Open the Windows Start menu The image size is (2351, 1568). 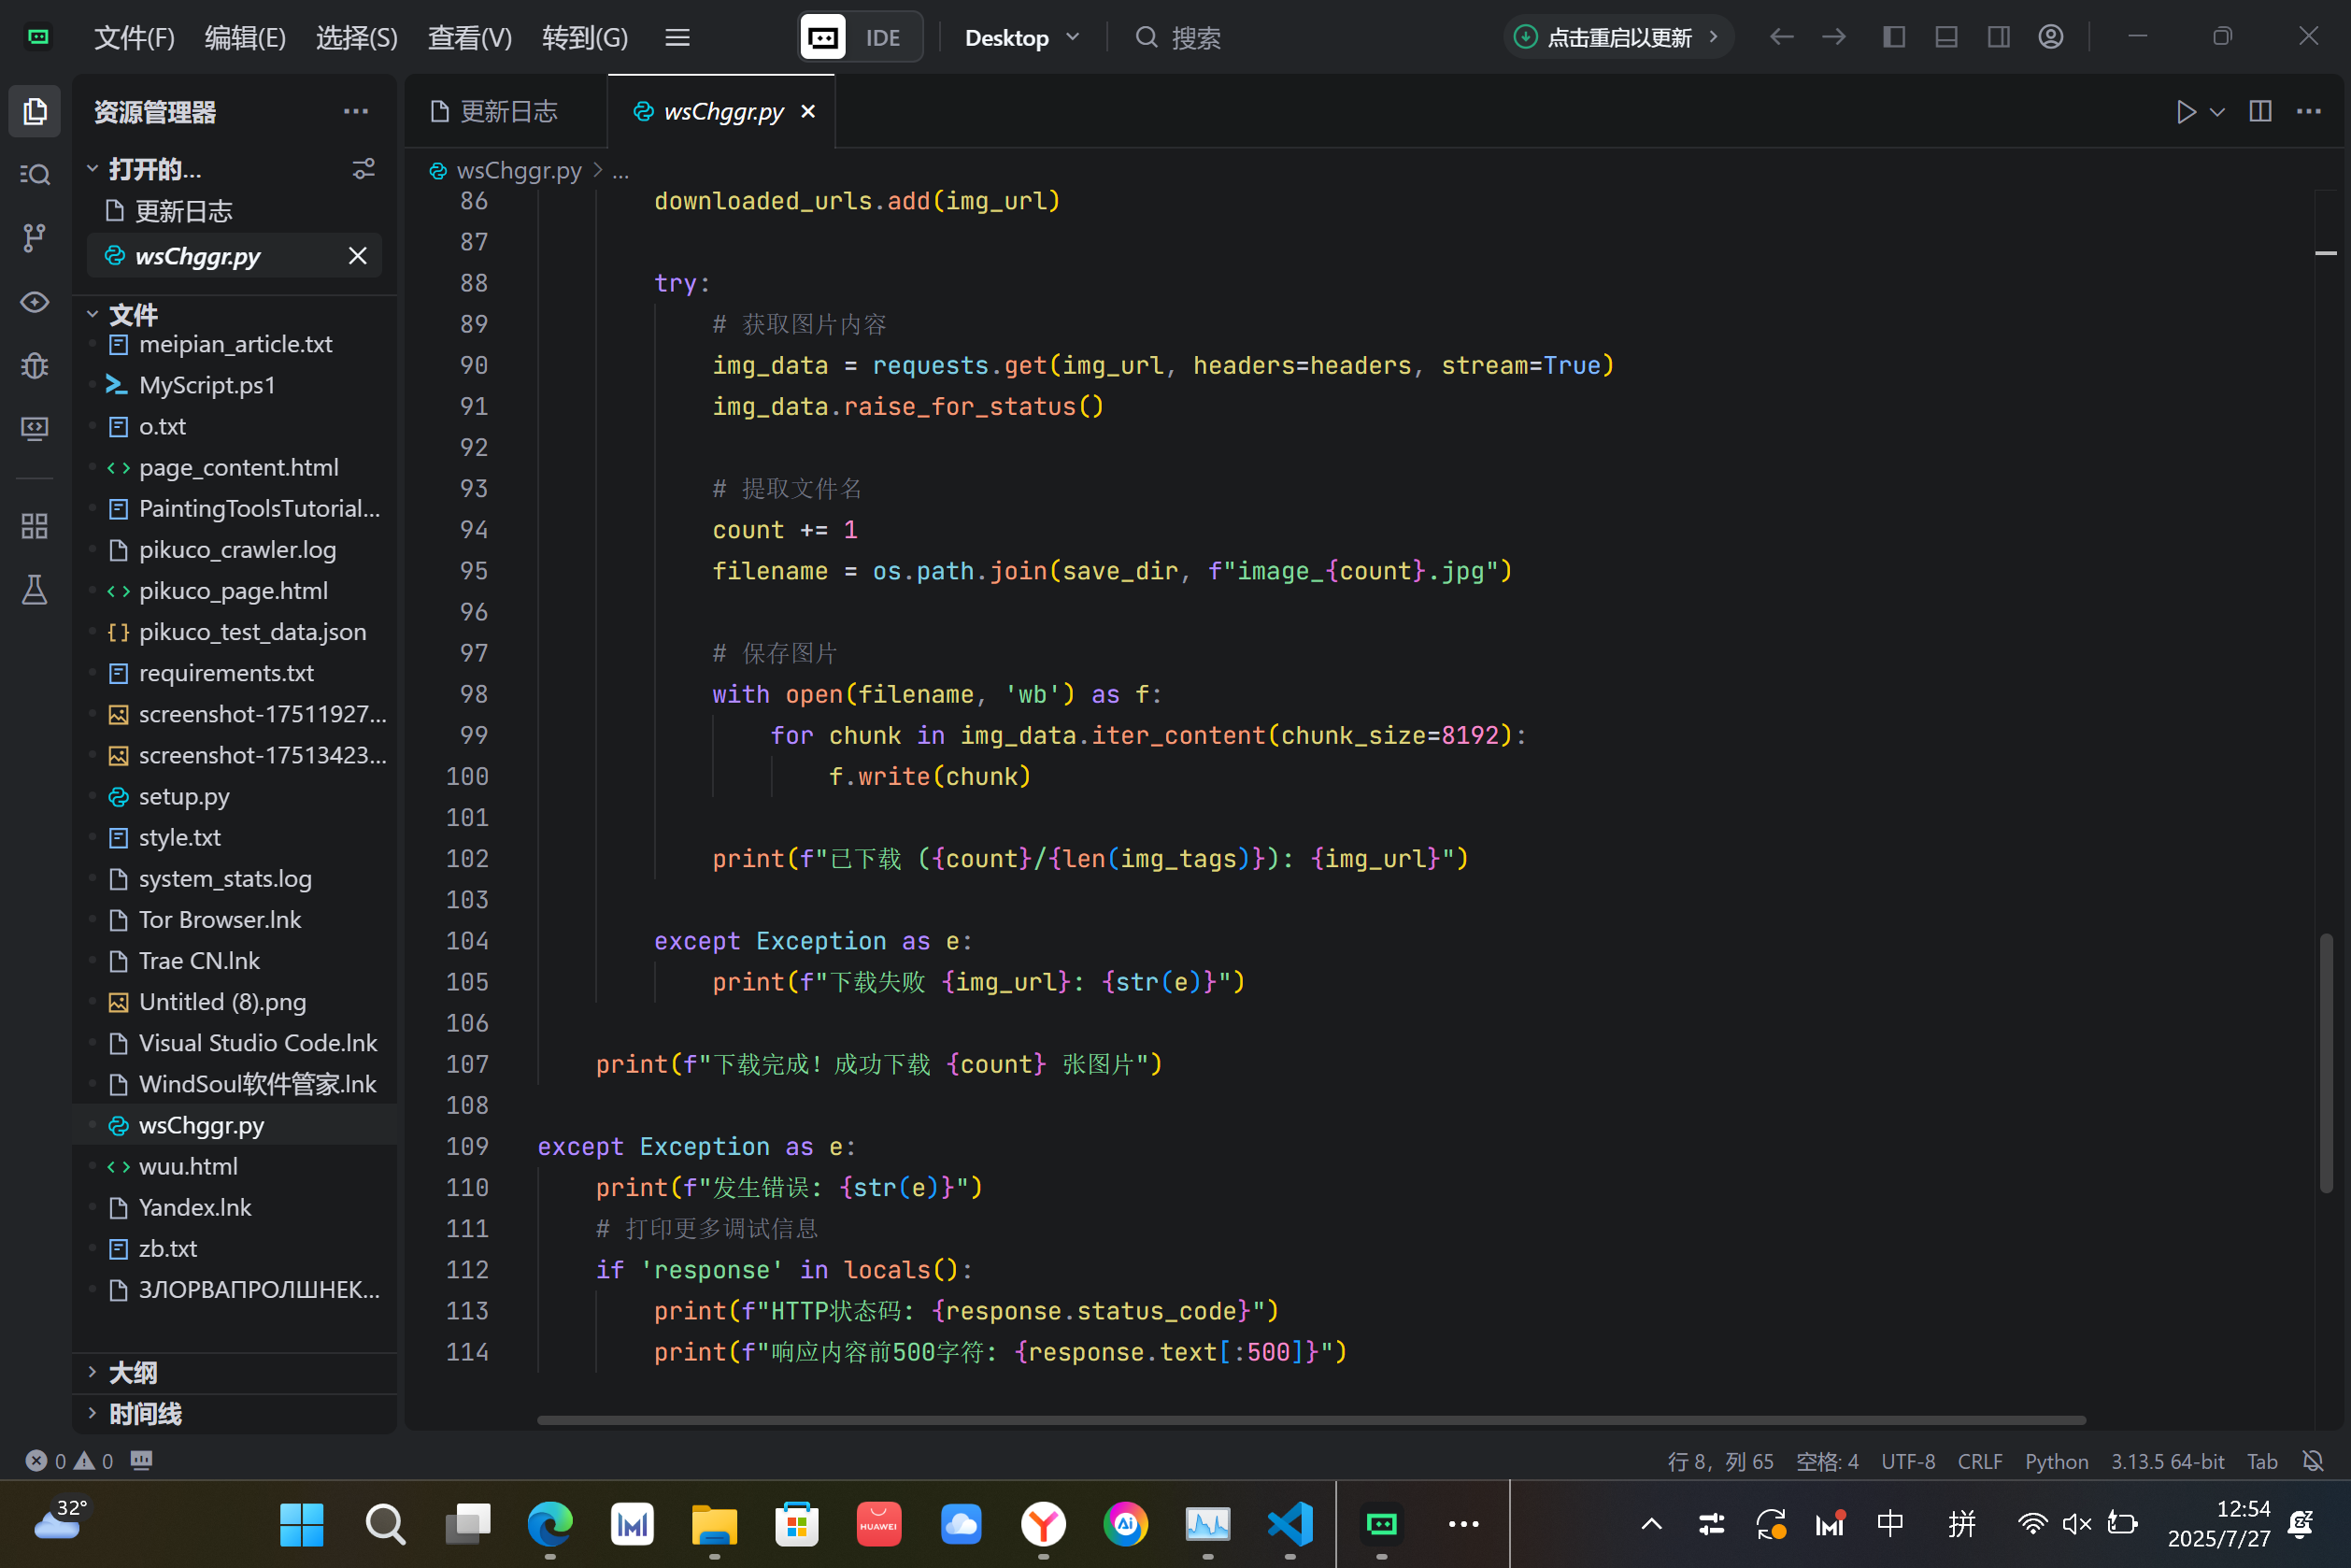[301, 1523]
